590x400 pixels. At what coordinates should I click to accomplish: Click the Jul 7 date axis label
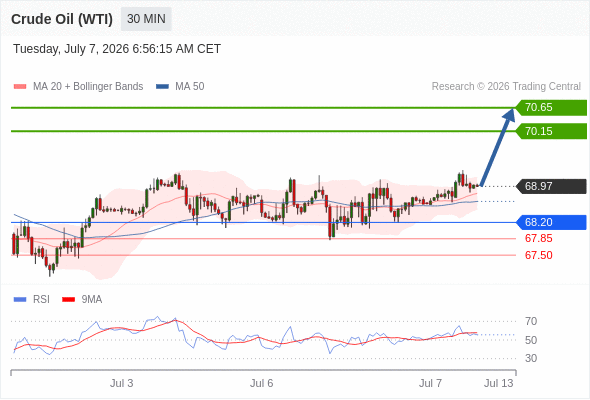click(x=430, y=383)
